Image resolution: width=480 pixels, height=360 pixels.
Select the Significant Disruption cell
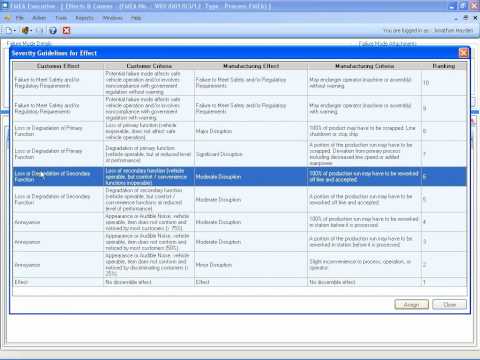[251, 154]
